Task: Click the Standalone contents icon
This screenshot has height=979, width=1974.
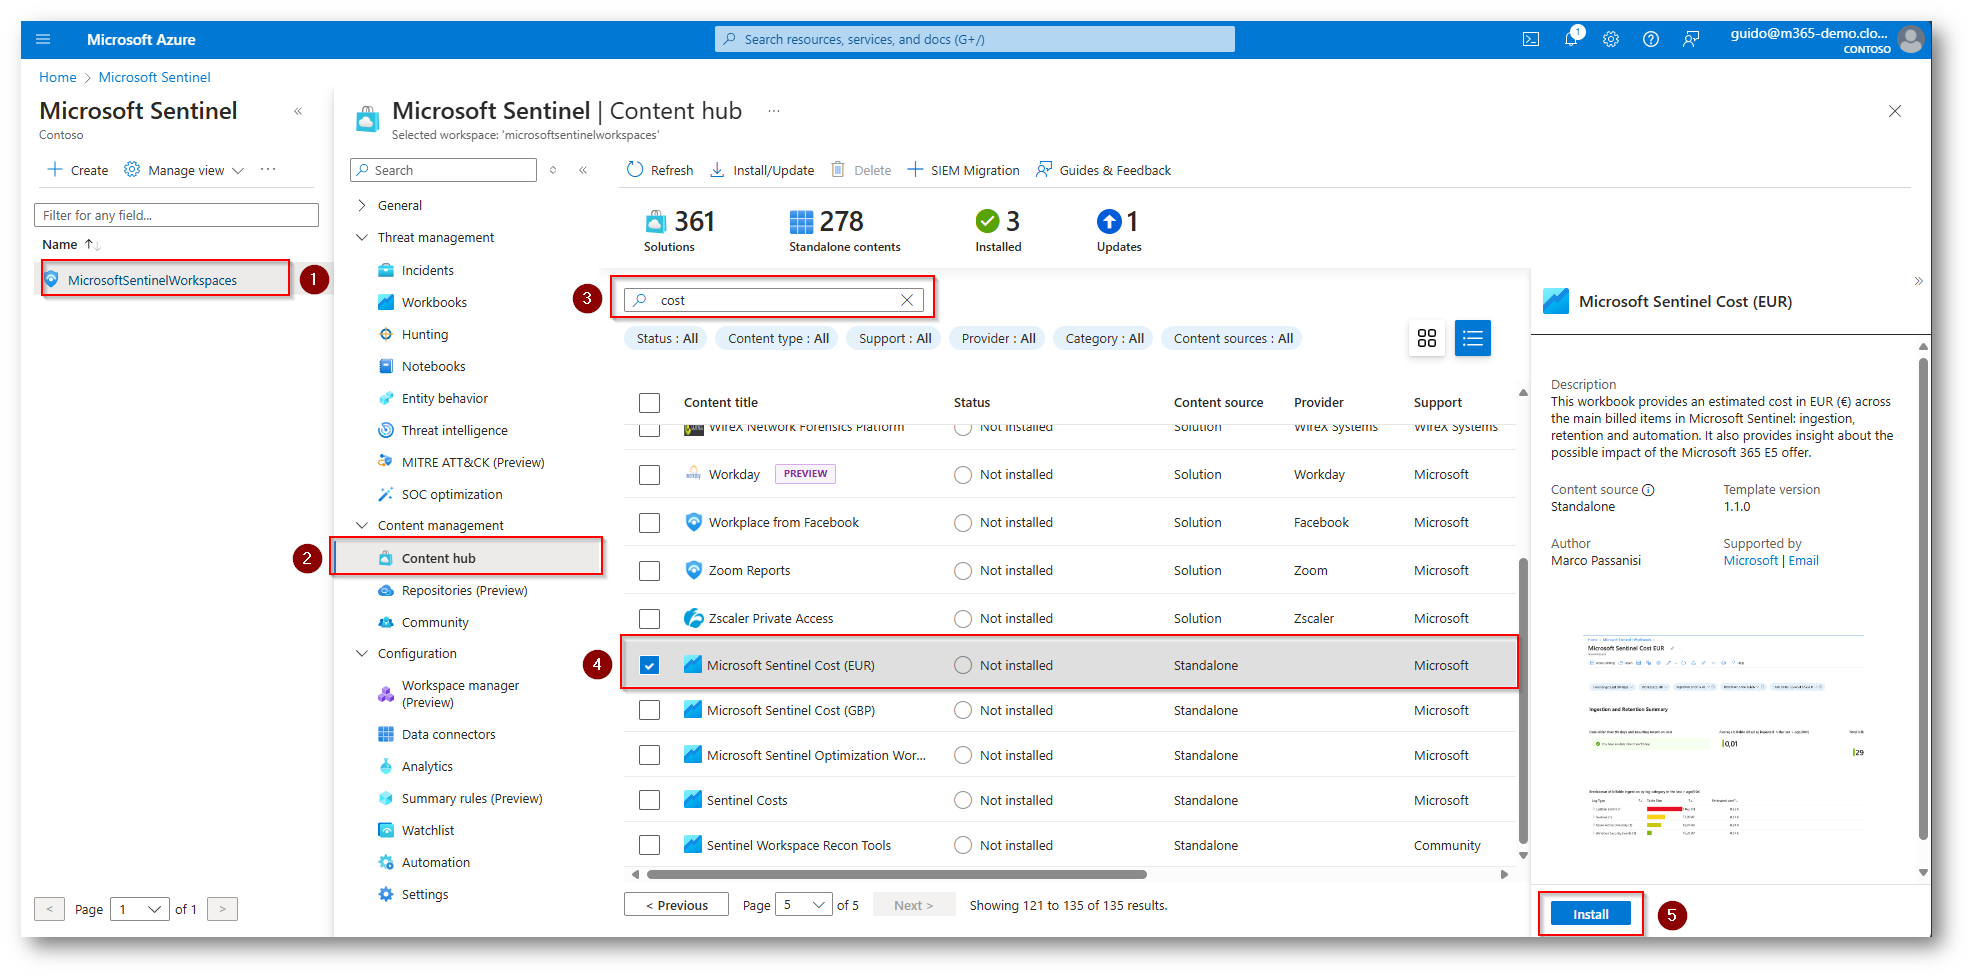Action: click(801, 221)
